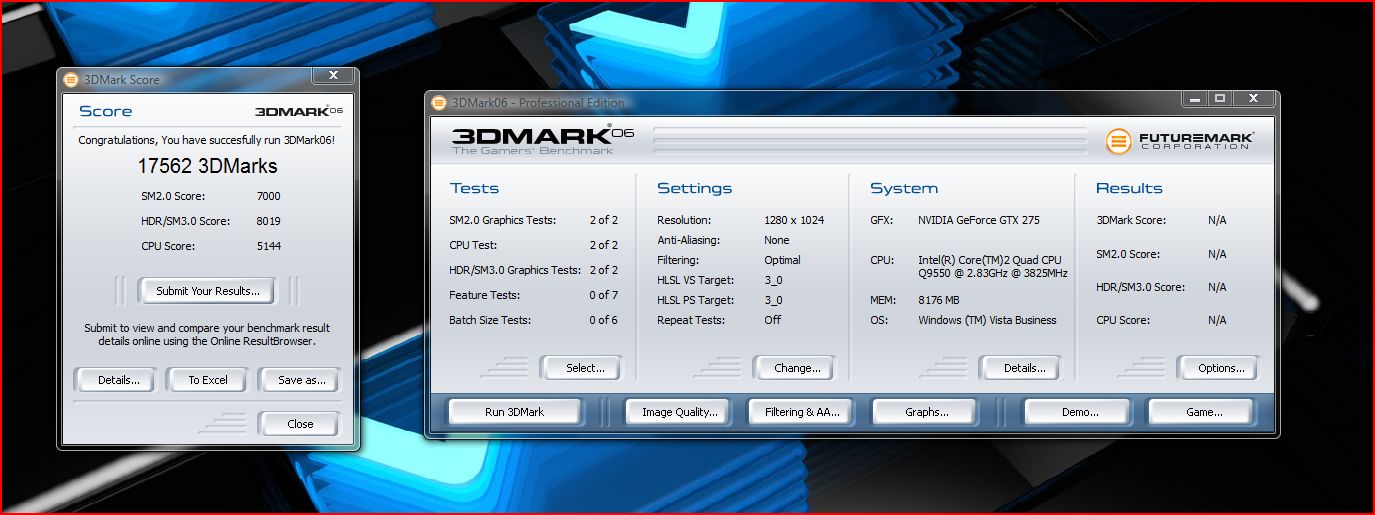Click the CPU Test 2 of 2 row

click(534, 245)
